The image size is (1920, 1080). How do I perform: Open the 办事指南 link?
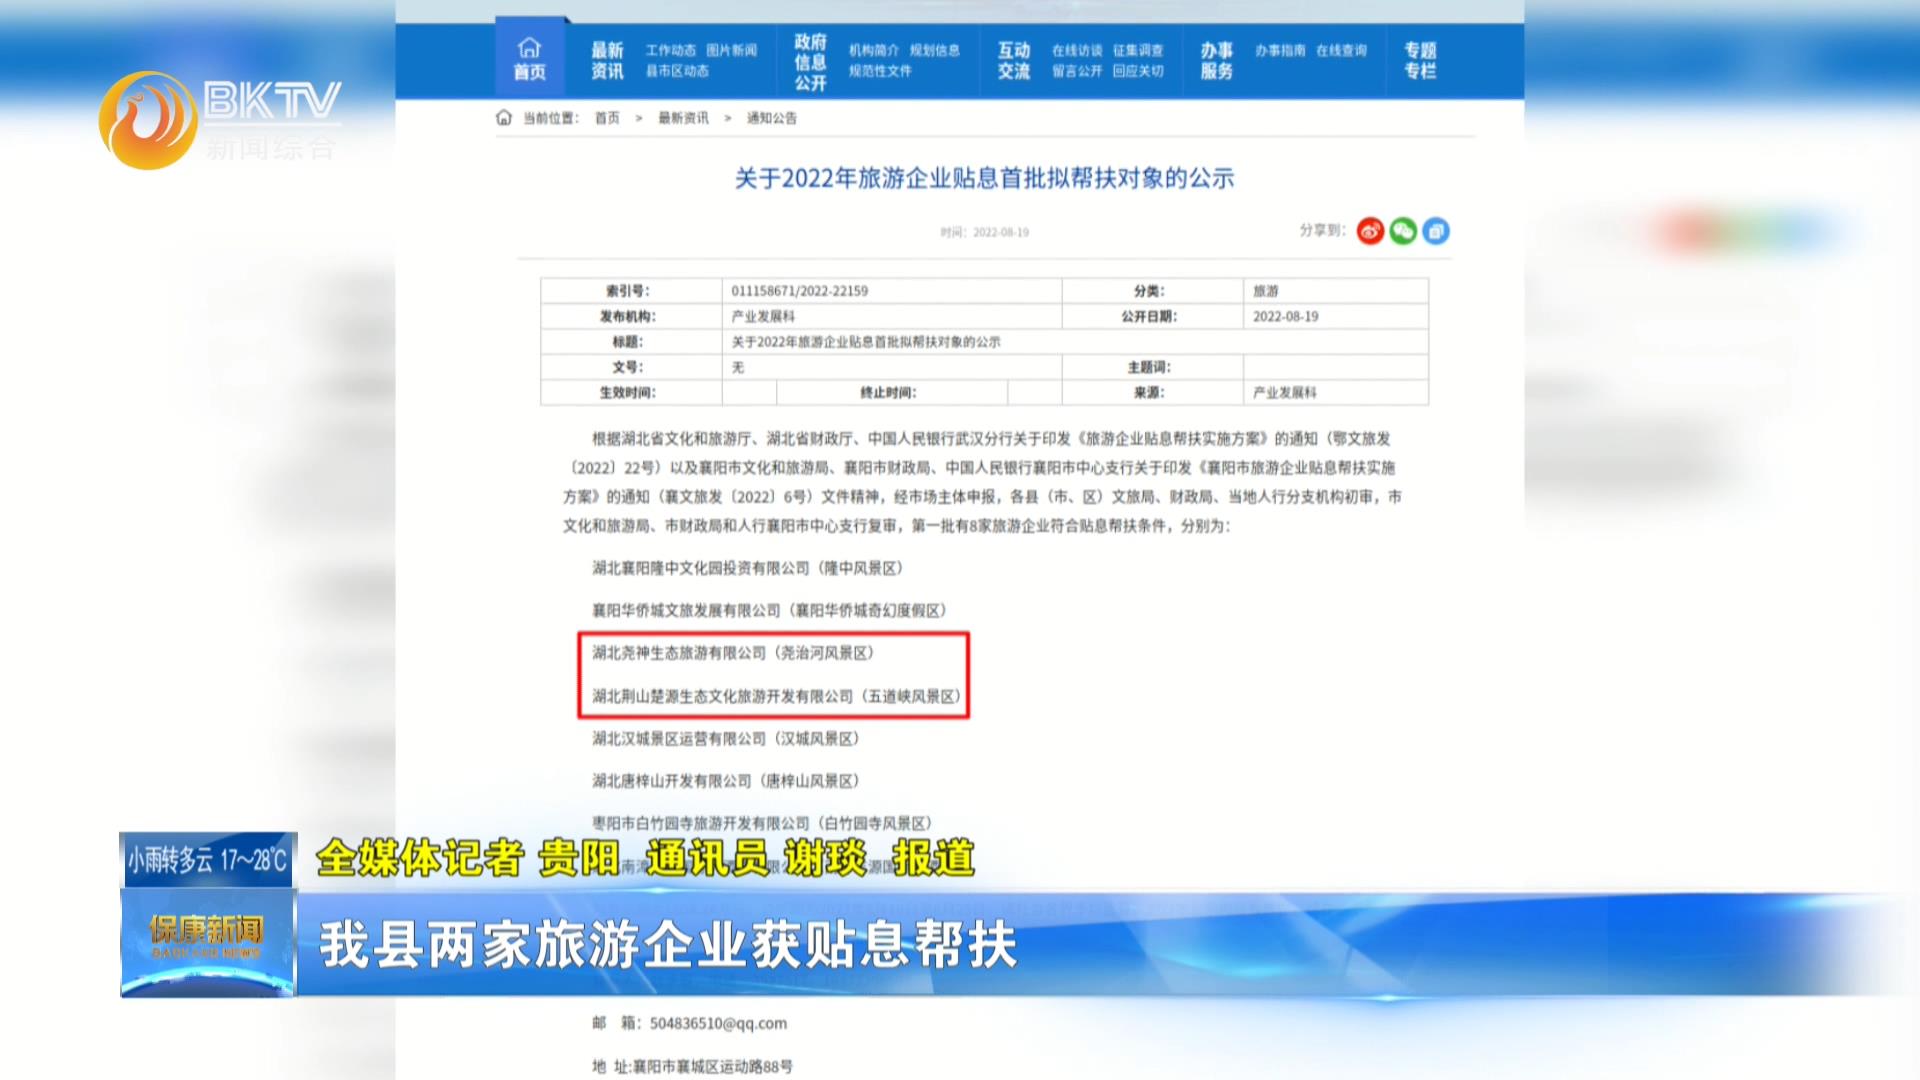click(1279, 50)
